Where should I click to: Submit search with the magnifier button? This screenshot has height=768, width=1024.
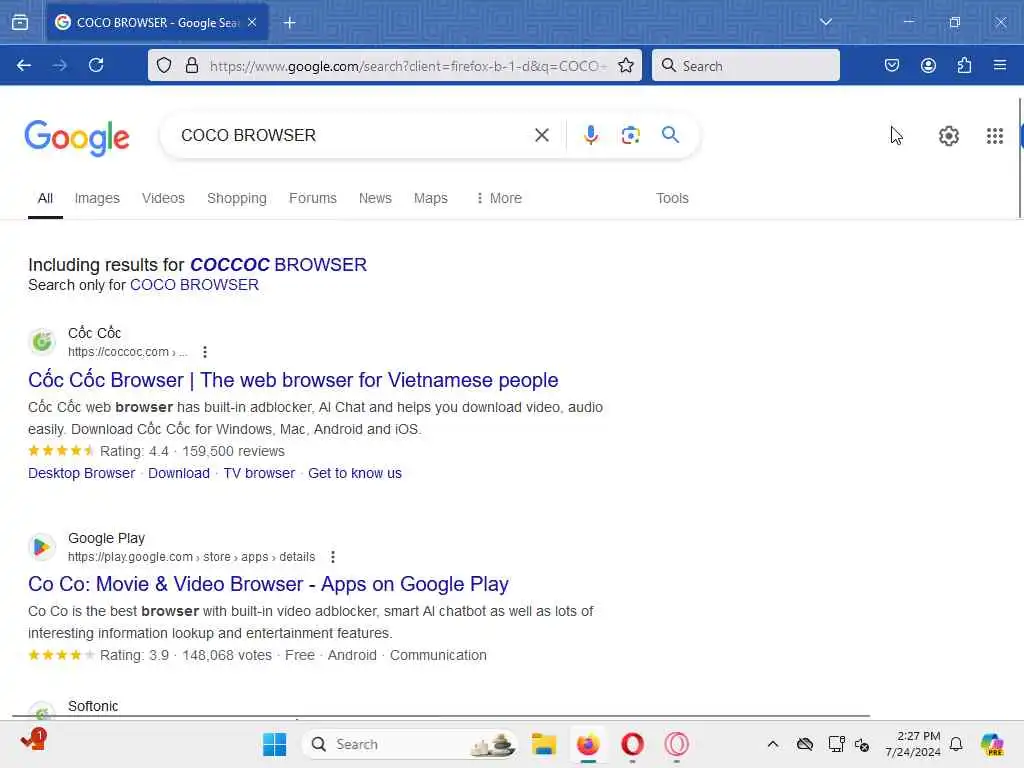tap(670, 135)
